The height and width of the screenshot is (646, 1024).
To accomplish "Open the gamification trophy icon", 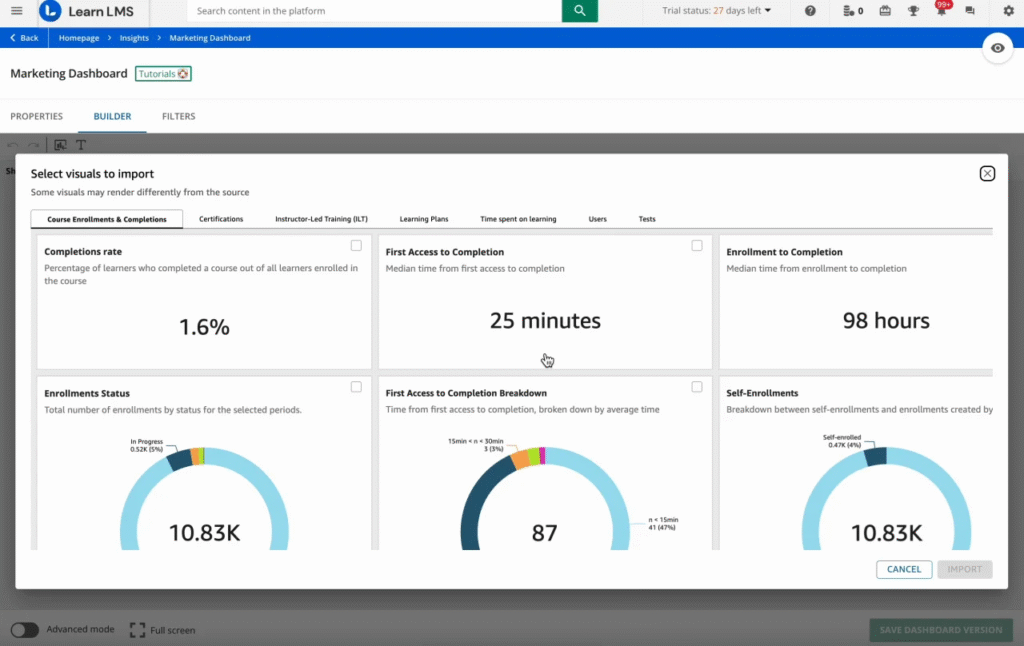I will 913,11.
